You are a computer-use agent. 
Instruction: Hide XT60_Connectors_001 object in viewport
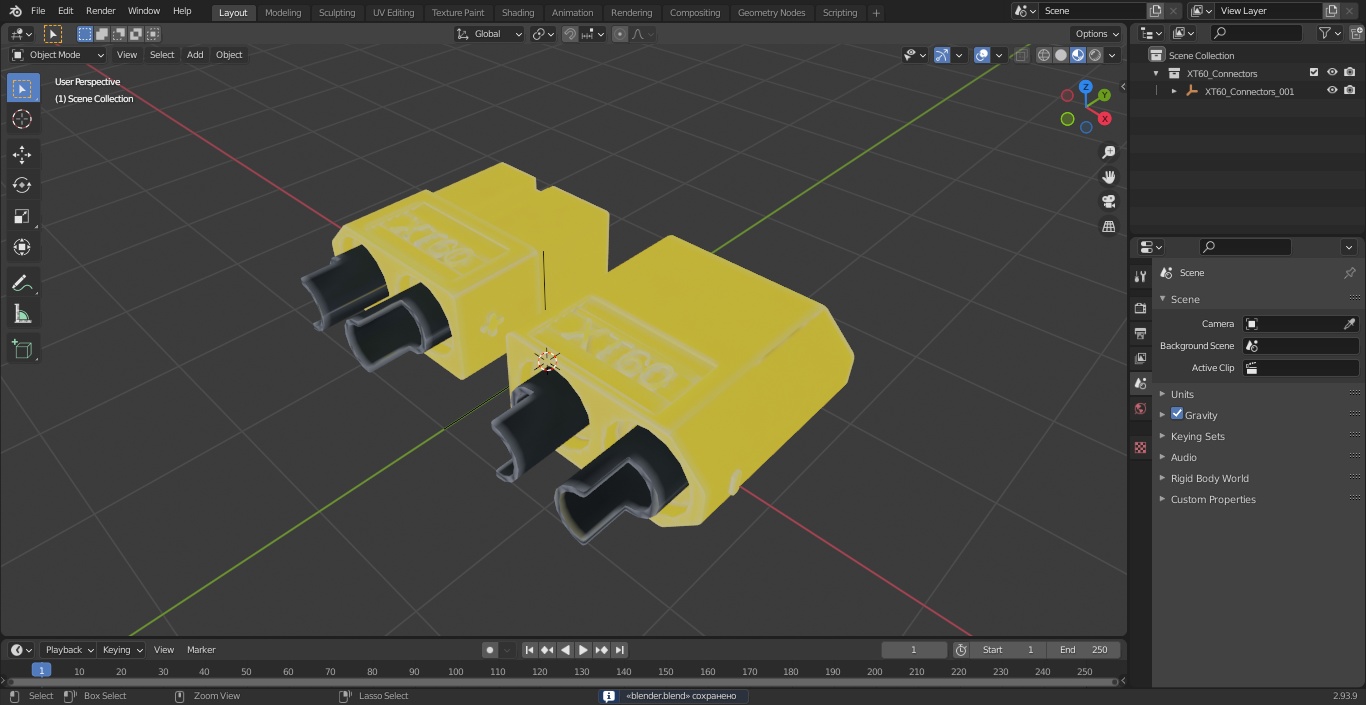(x=1332, y=91)
